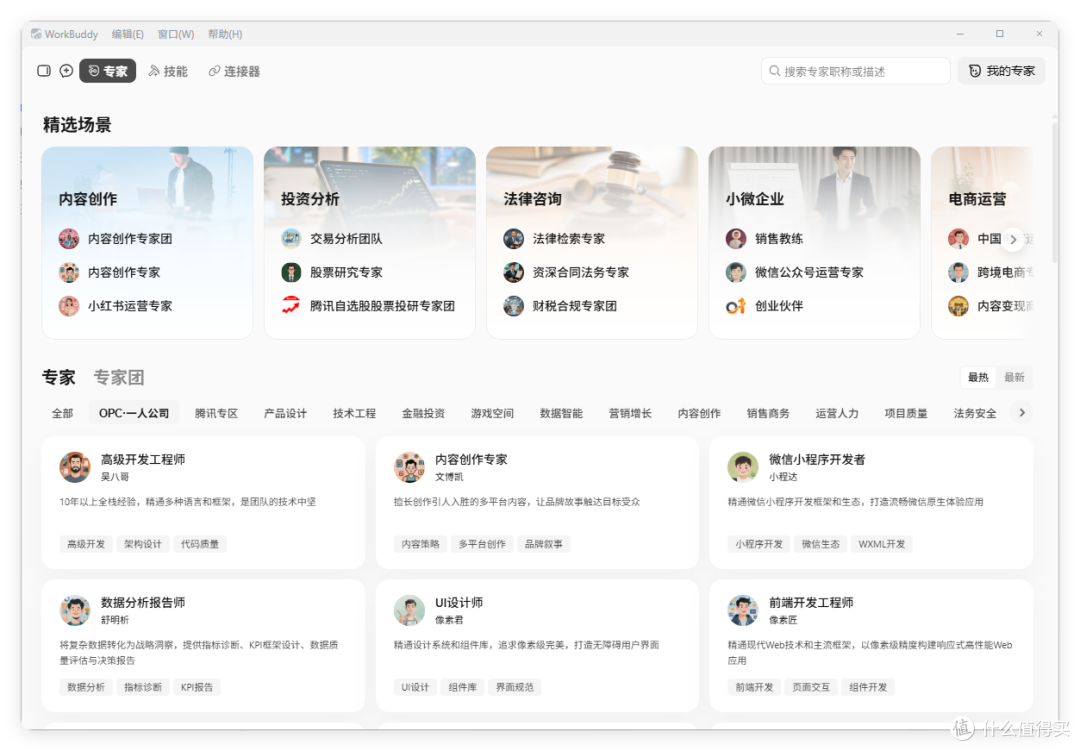Open the 专家 tab
The width and height of the screenshot is (1080, 751).
[x=107, y=71]
